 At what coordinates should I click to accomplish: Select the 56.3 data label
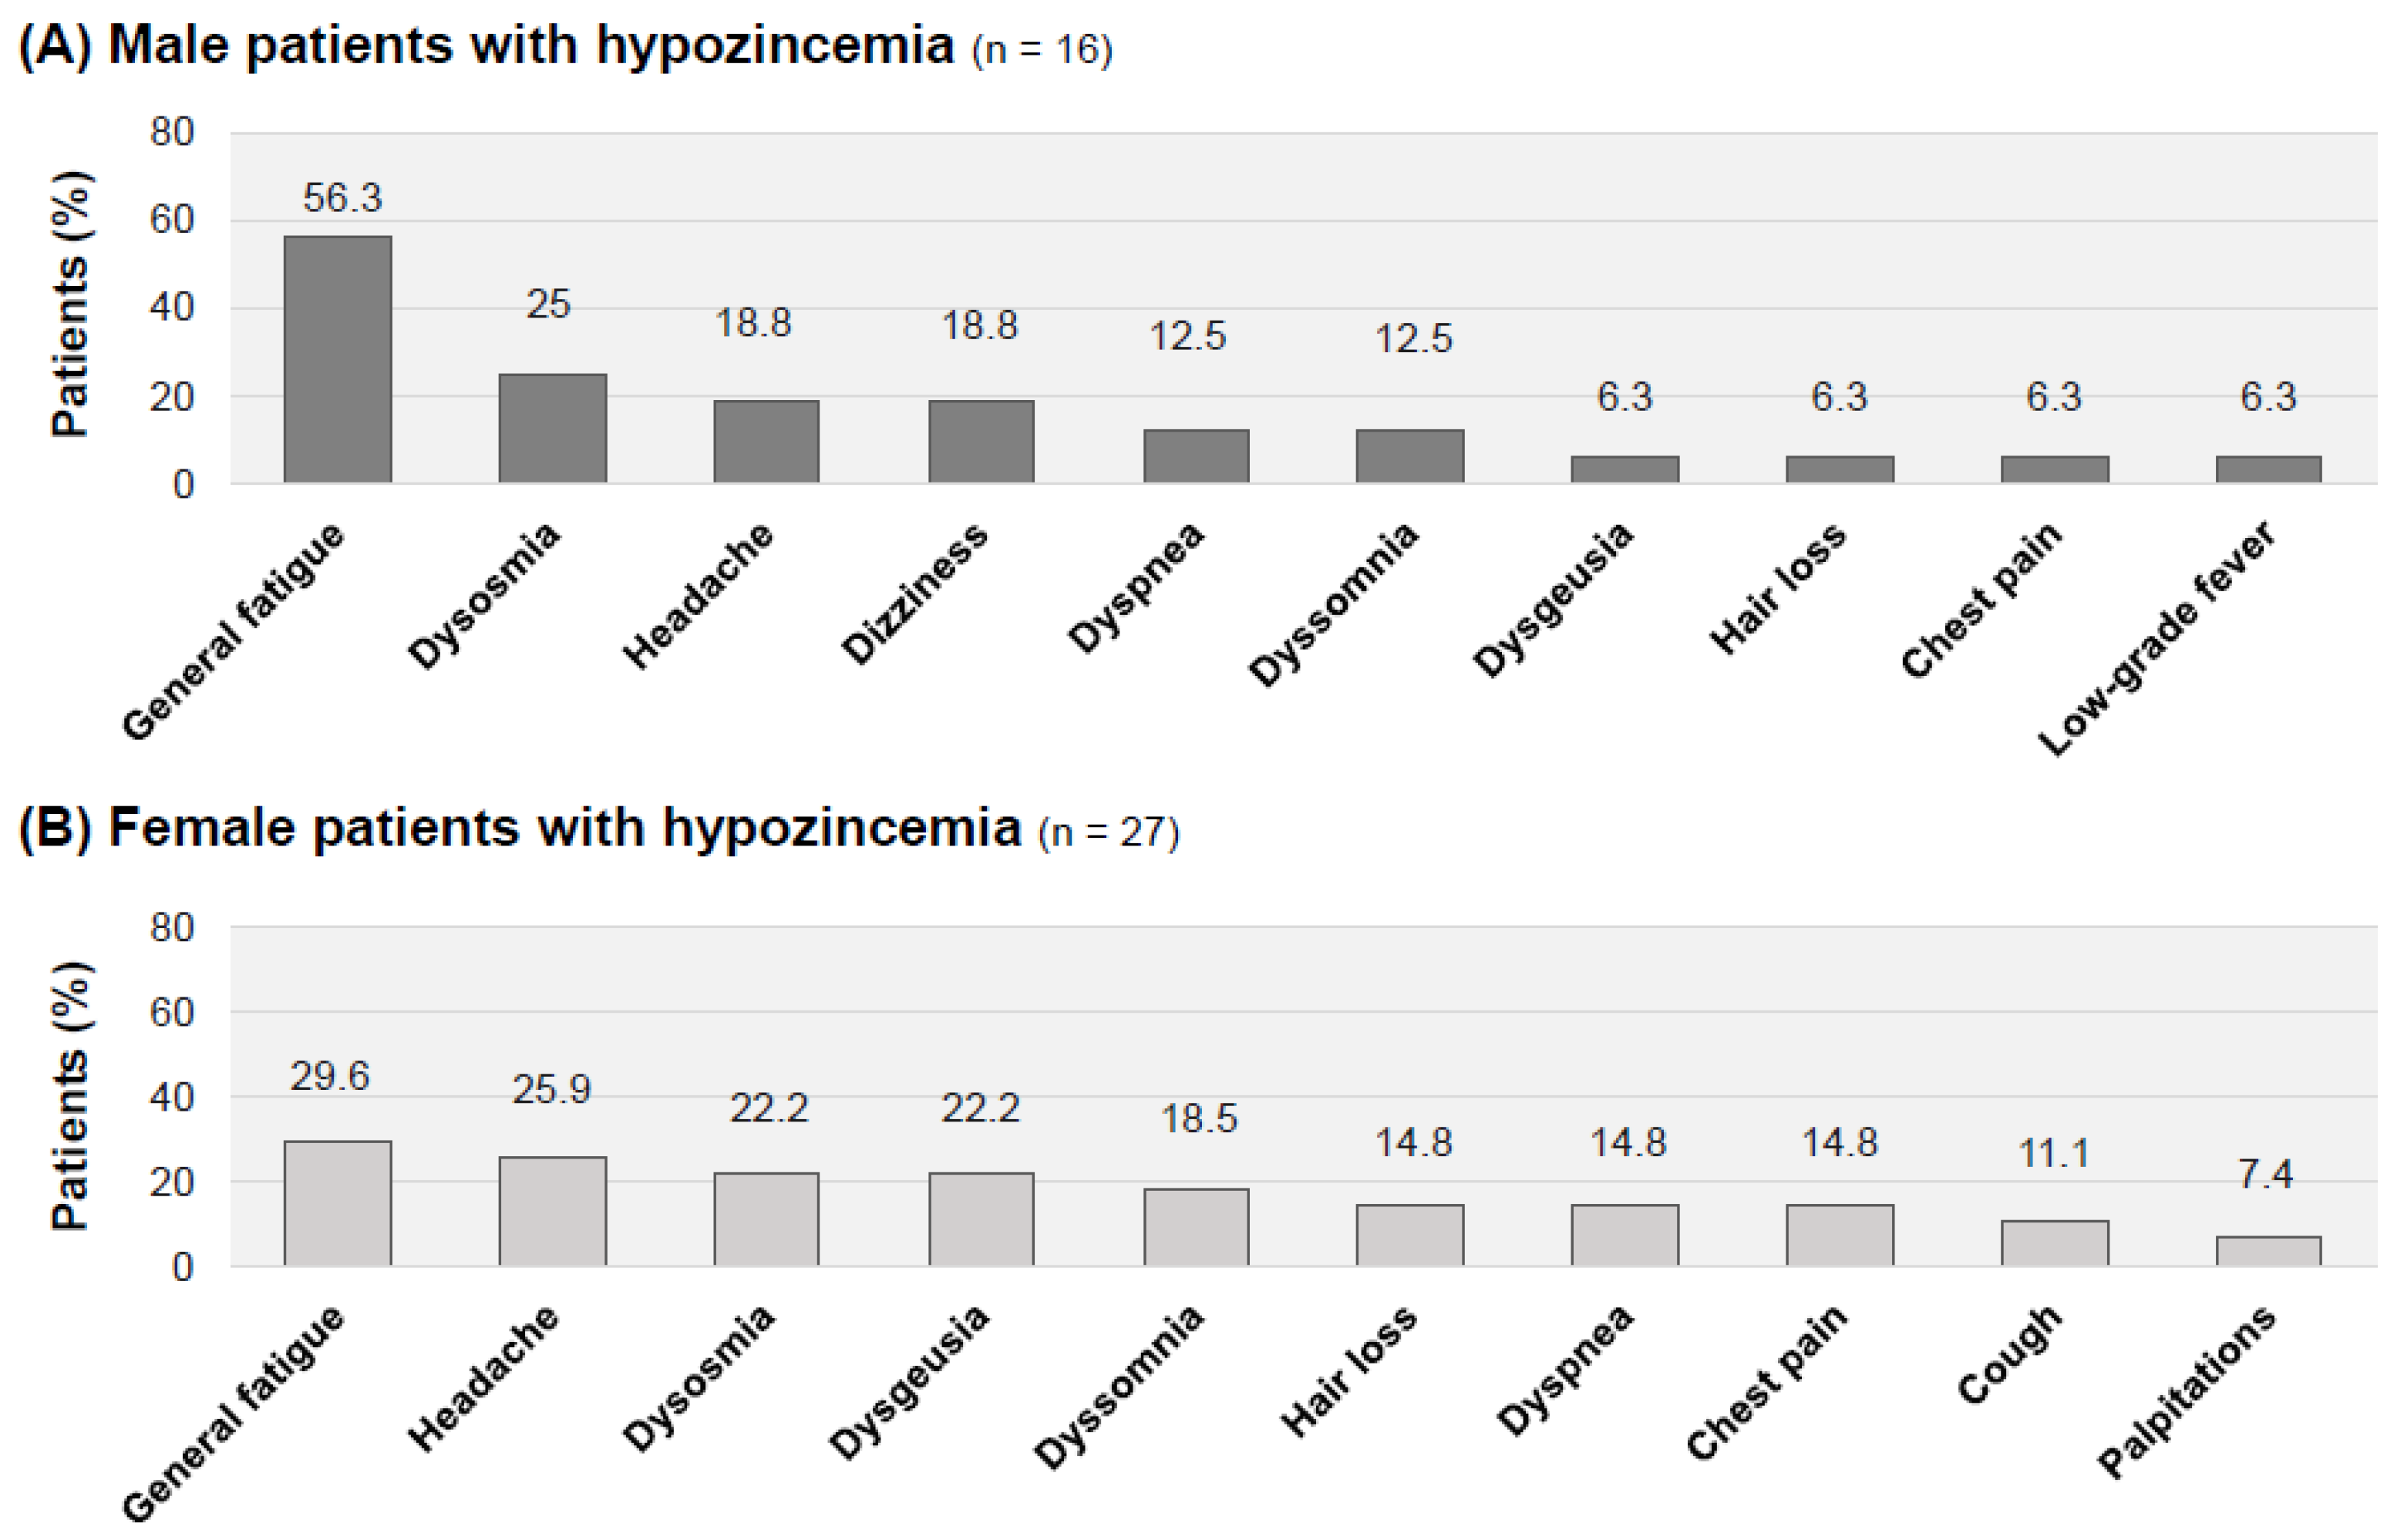click(342, 198)
